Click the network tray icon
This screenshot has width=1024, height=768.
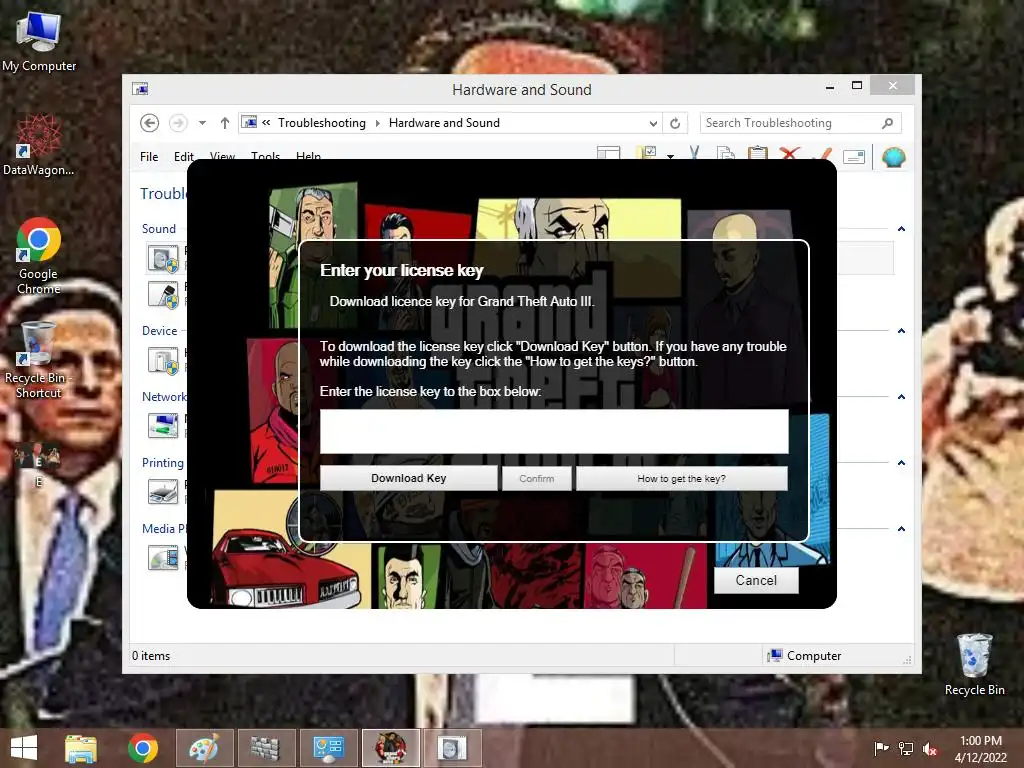(906, 748)
